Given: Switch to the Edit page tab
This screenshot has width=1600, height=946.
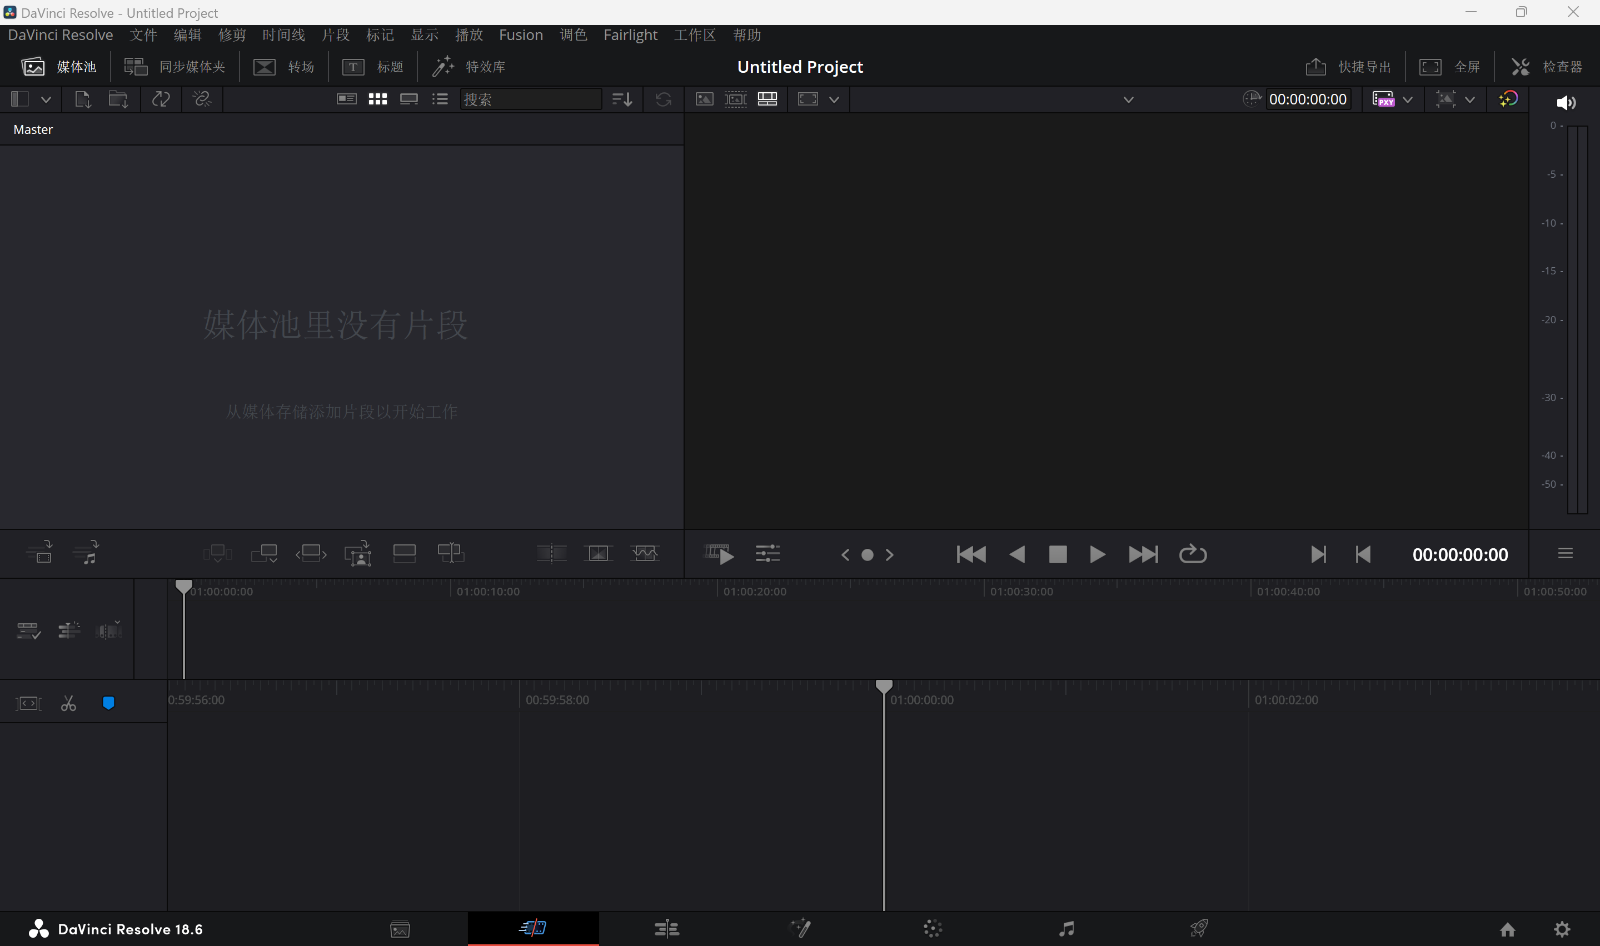Looking at the screenshot, I should pyautogui.click(x=667, y=929).
